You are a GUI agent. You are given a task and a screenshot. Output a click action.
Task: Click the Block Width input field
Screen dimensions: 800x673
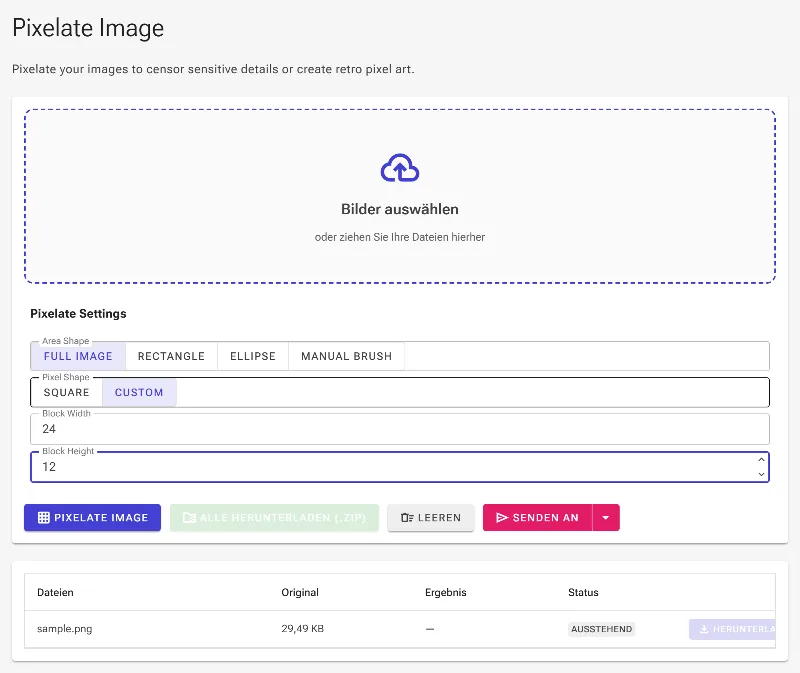click(399, 429)
